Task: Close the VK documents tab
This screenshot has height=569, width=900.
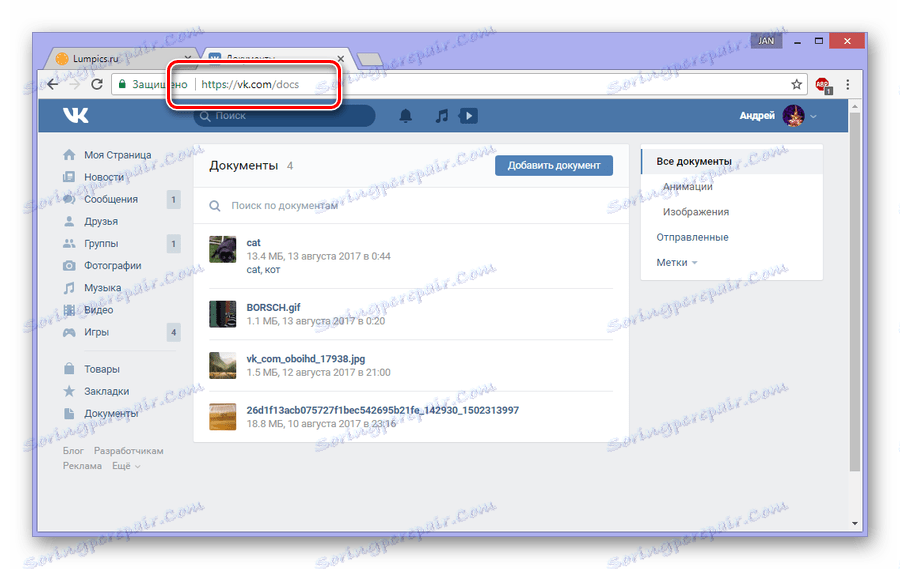Action: tap(341, 59)
